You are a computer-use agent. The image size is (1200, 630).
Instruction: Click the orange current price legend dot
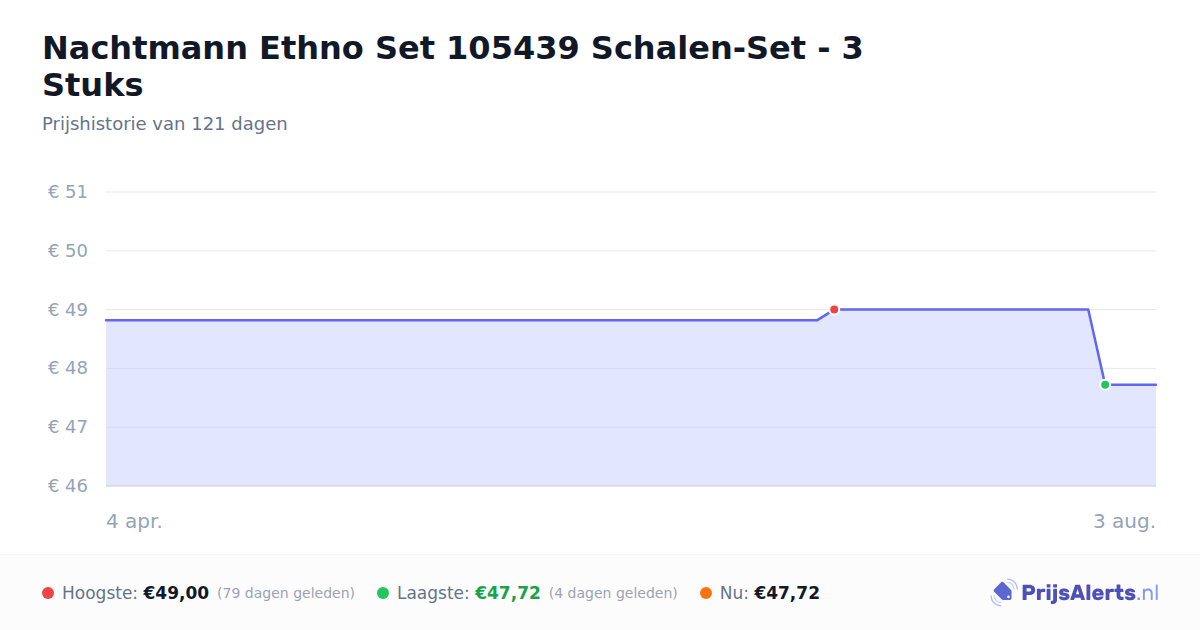[706, 593]
